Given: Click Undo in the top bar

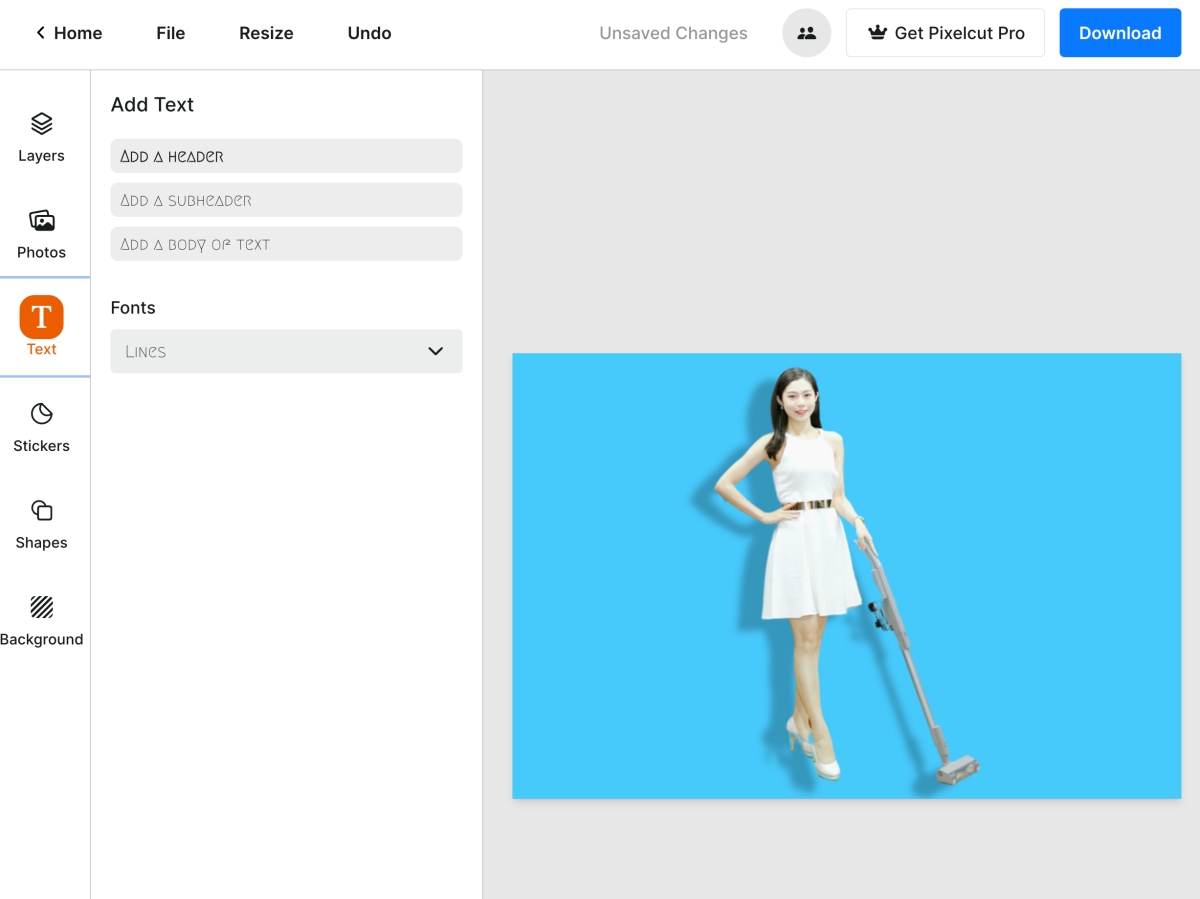Looking at the screenshot, I should pos(369,33).
